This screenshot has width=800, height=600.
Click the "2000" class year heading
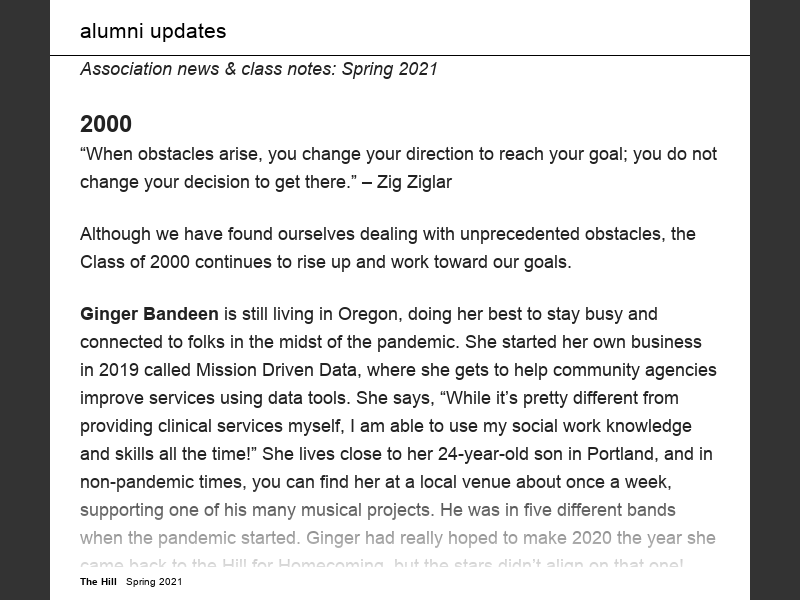(106, 124)
